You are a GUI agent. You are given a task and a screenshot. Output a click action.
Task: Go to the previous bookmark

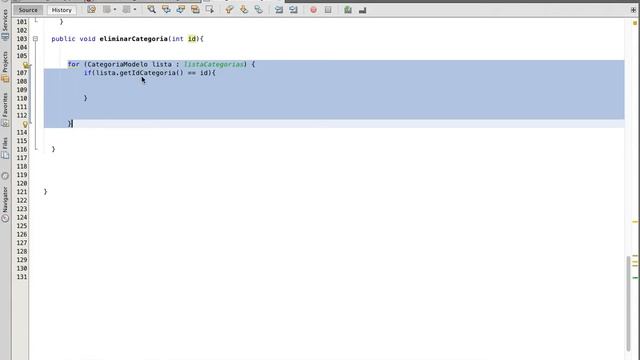click(229, 9)
